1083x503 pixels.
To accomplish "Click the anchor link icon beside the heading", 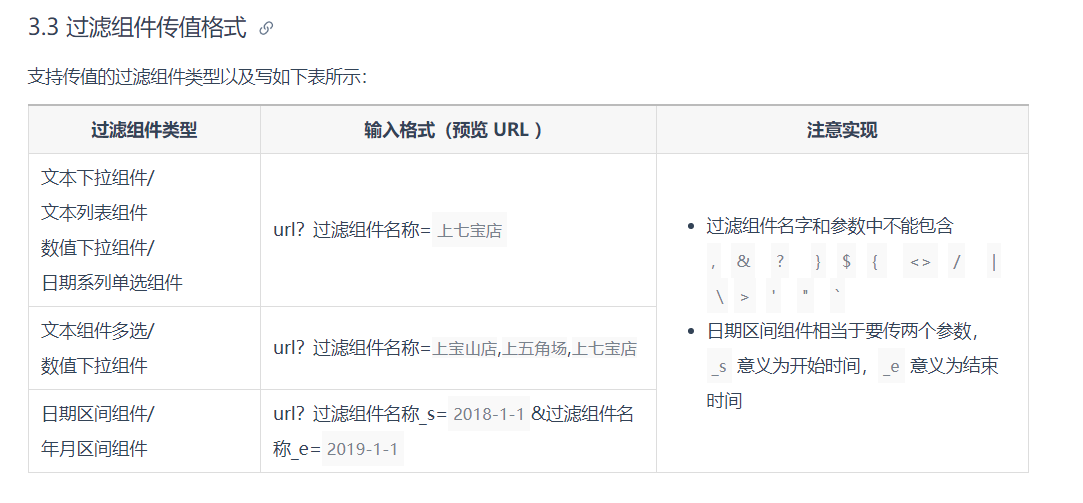I will coord(266,29).
